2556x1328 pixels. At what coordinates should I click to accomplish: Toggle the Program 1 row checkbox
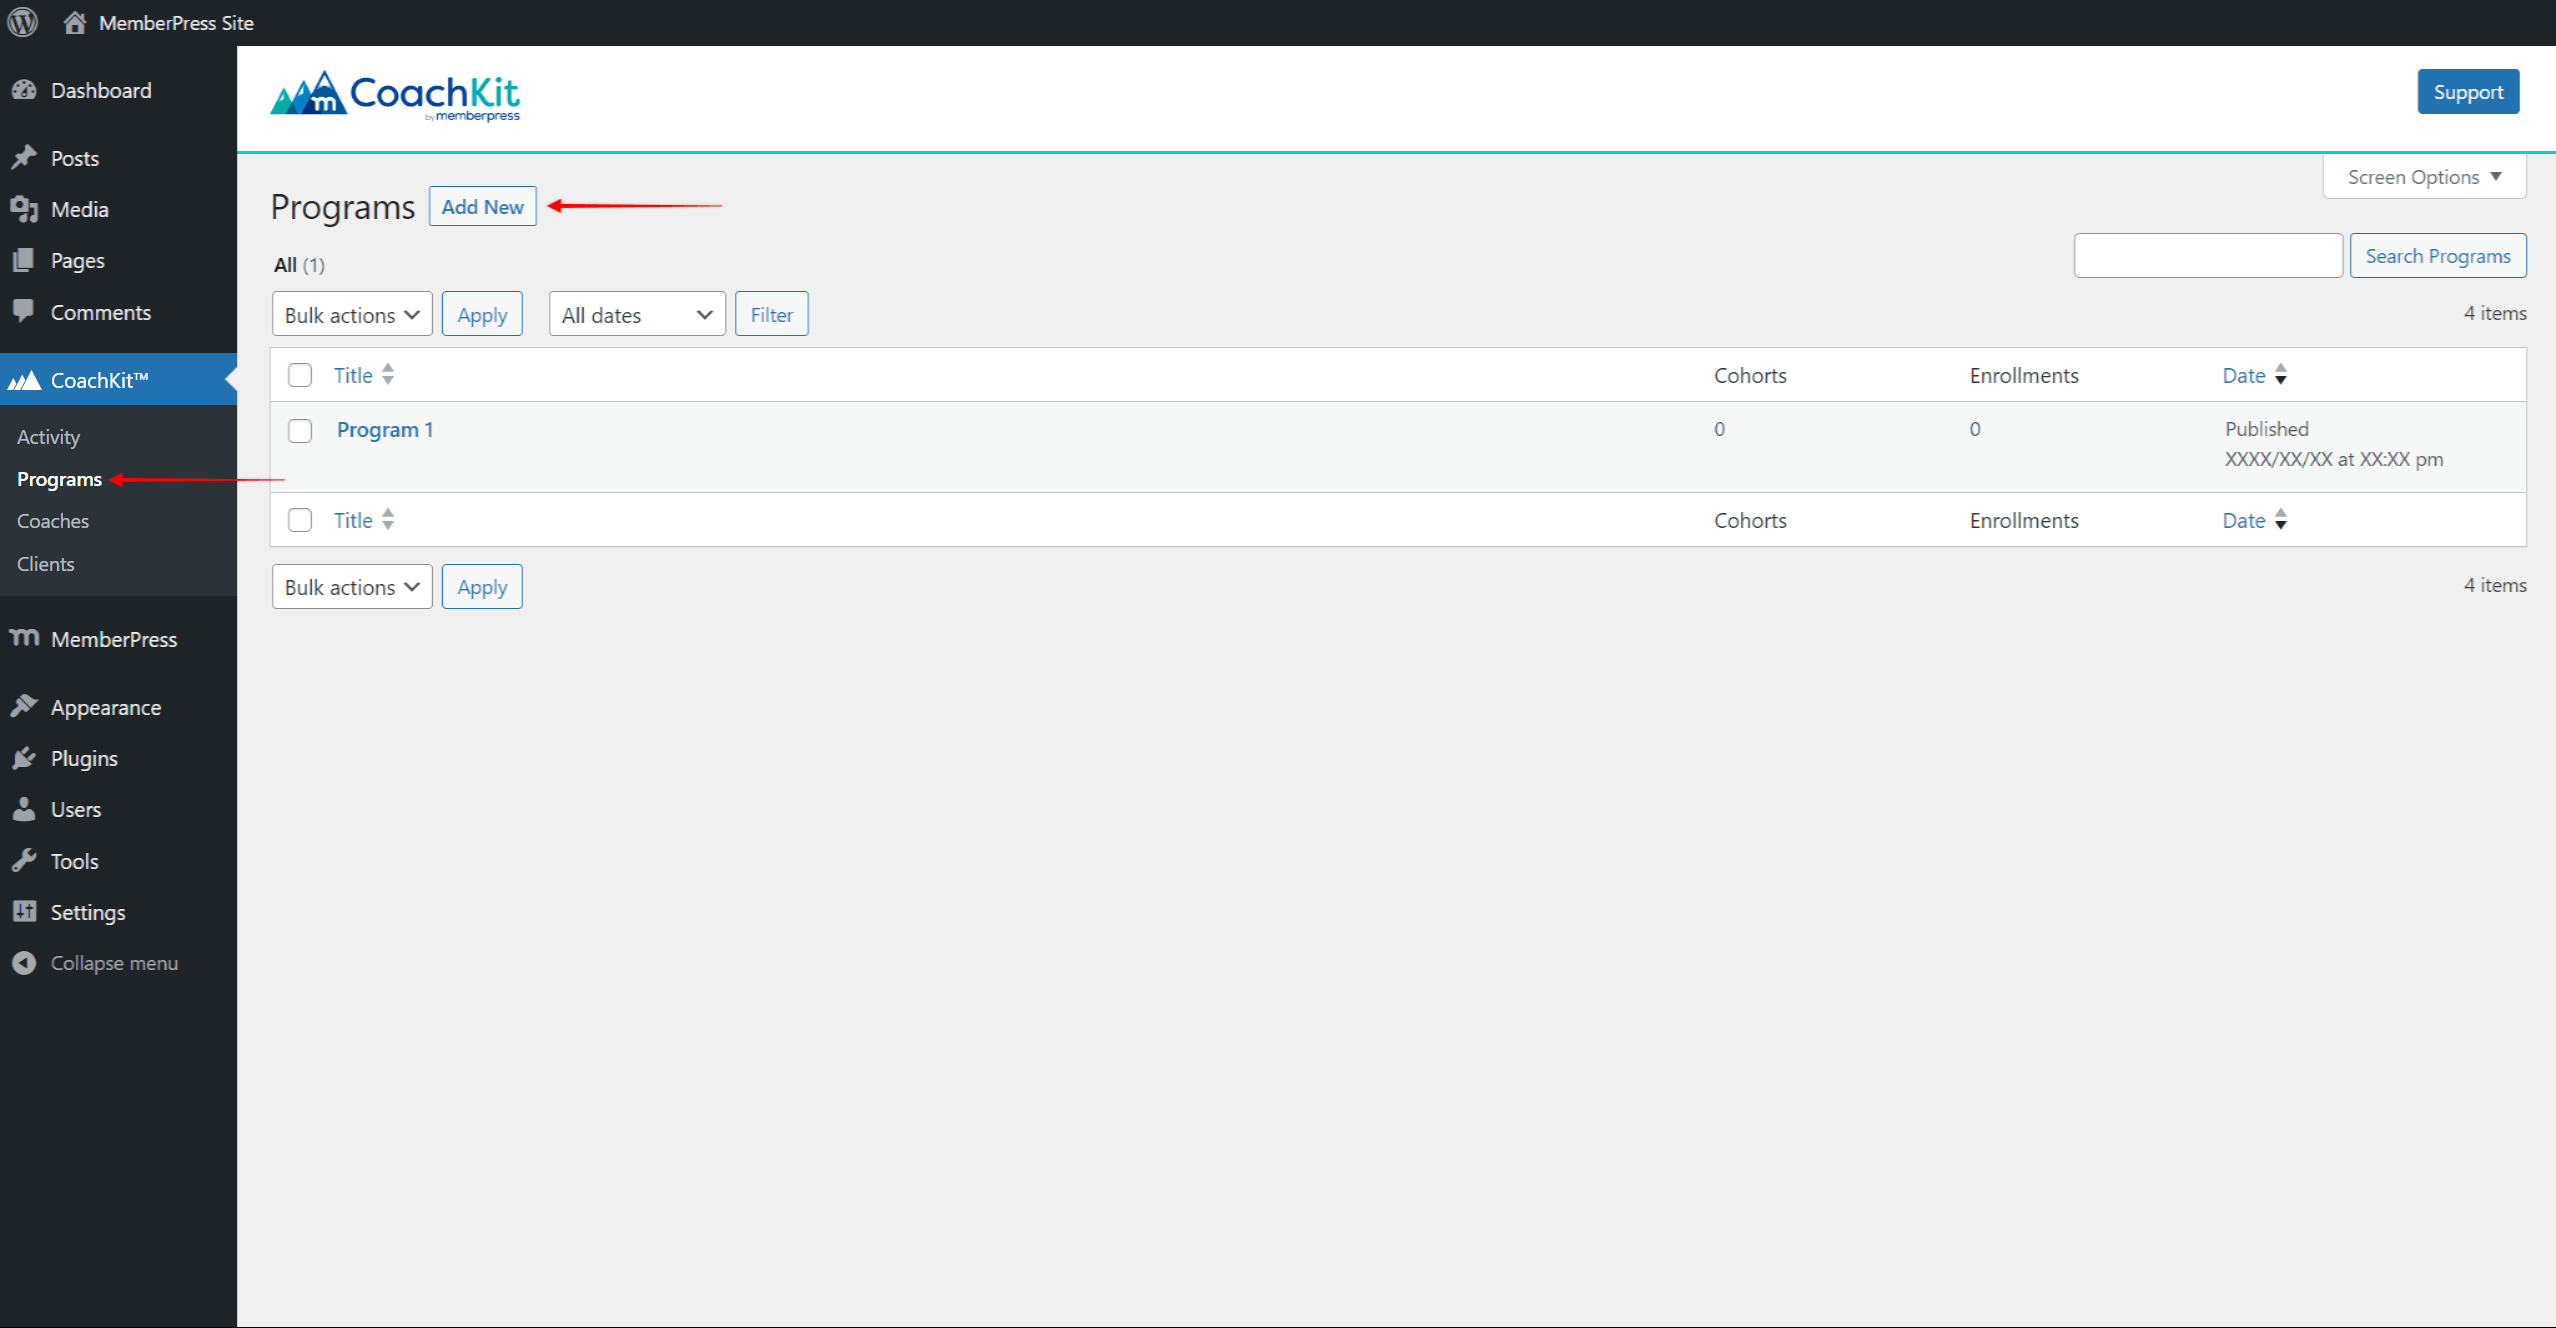pyautogui.click(x=301, y=427)
